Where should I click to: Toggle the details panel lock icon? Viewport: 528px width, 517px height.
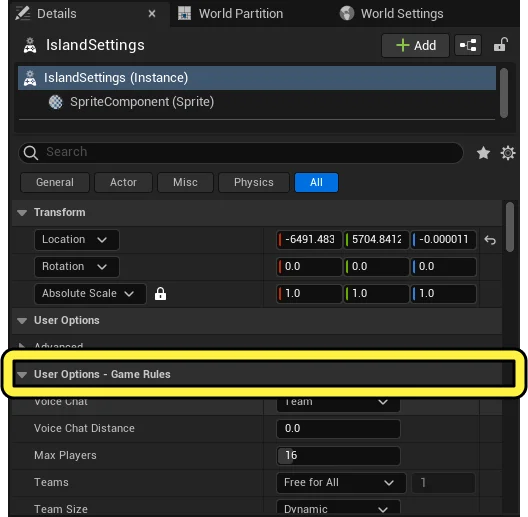(501, 45)
